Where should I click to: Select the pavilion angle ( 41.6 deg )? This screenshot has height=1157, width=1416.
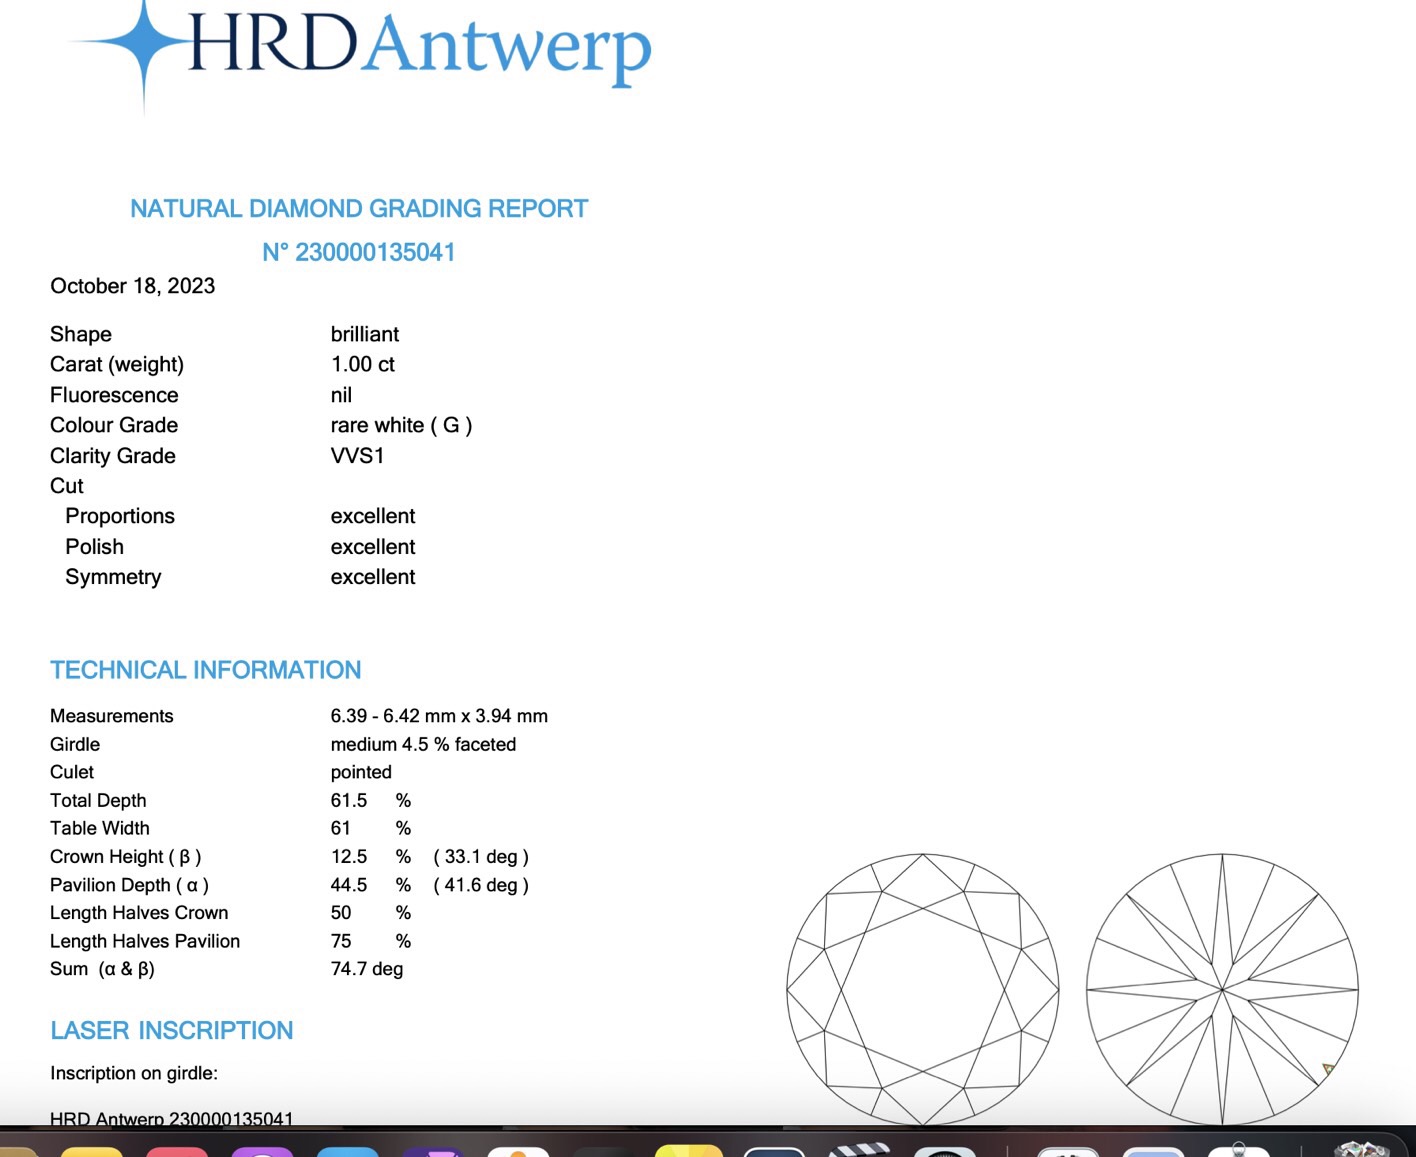pos(481,885)
